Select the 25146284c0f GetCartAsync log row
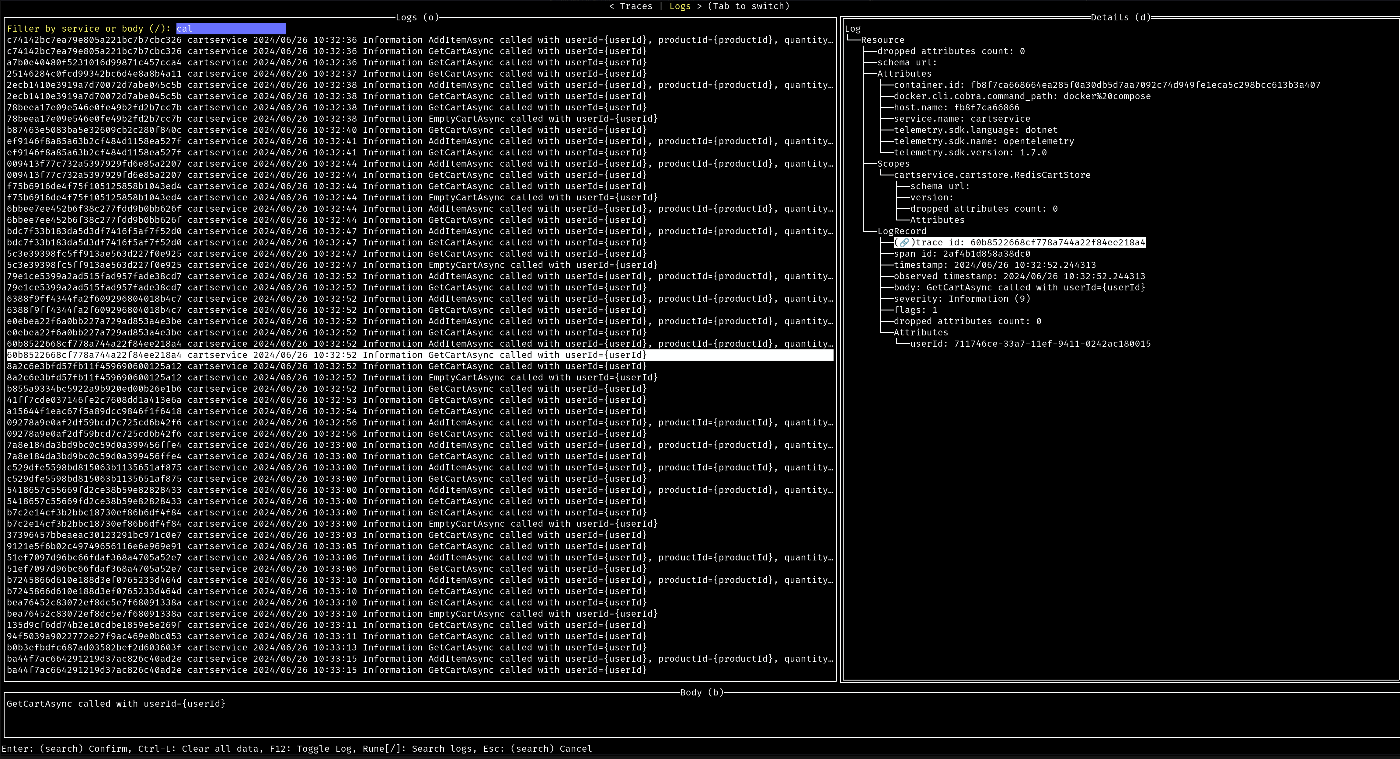This screenshot has width=1400, height=759. pos(420,74)
